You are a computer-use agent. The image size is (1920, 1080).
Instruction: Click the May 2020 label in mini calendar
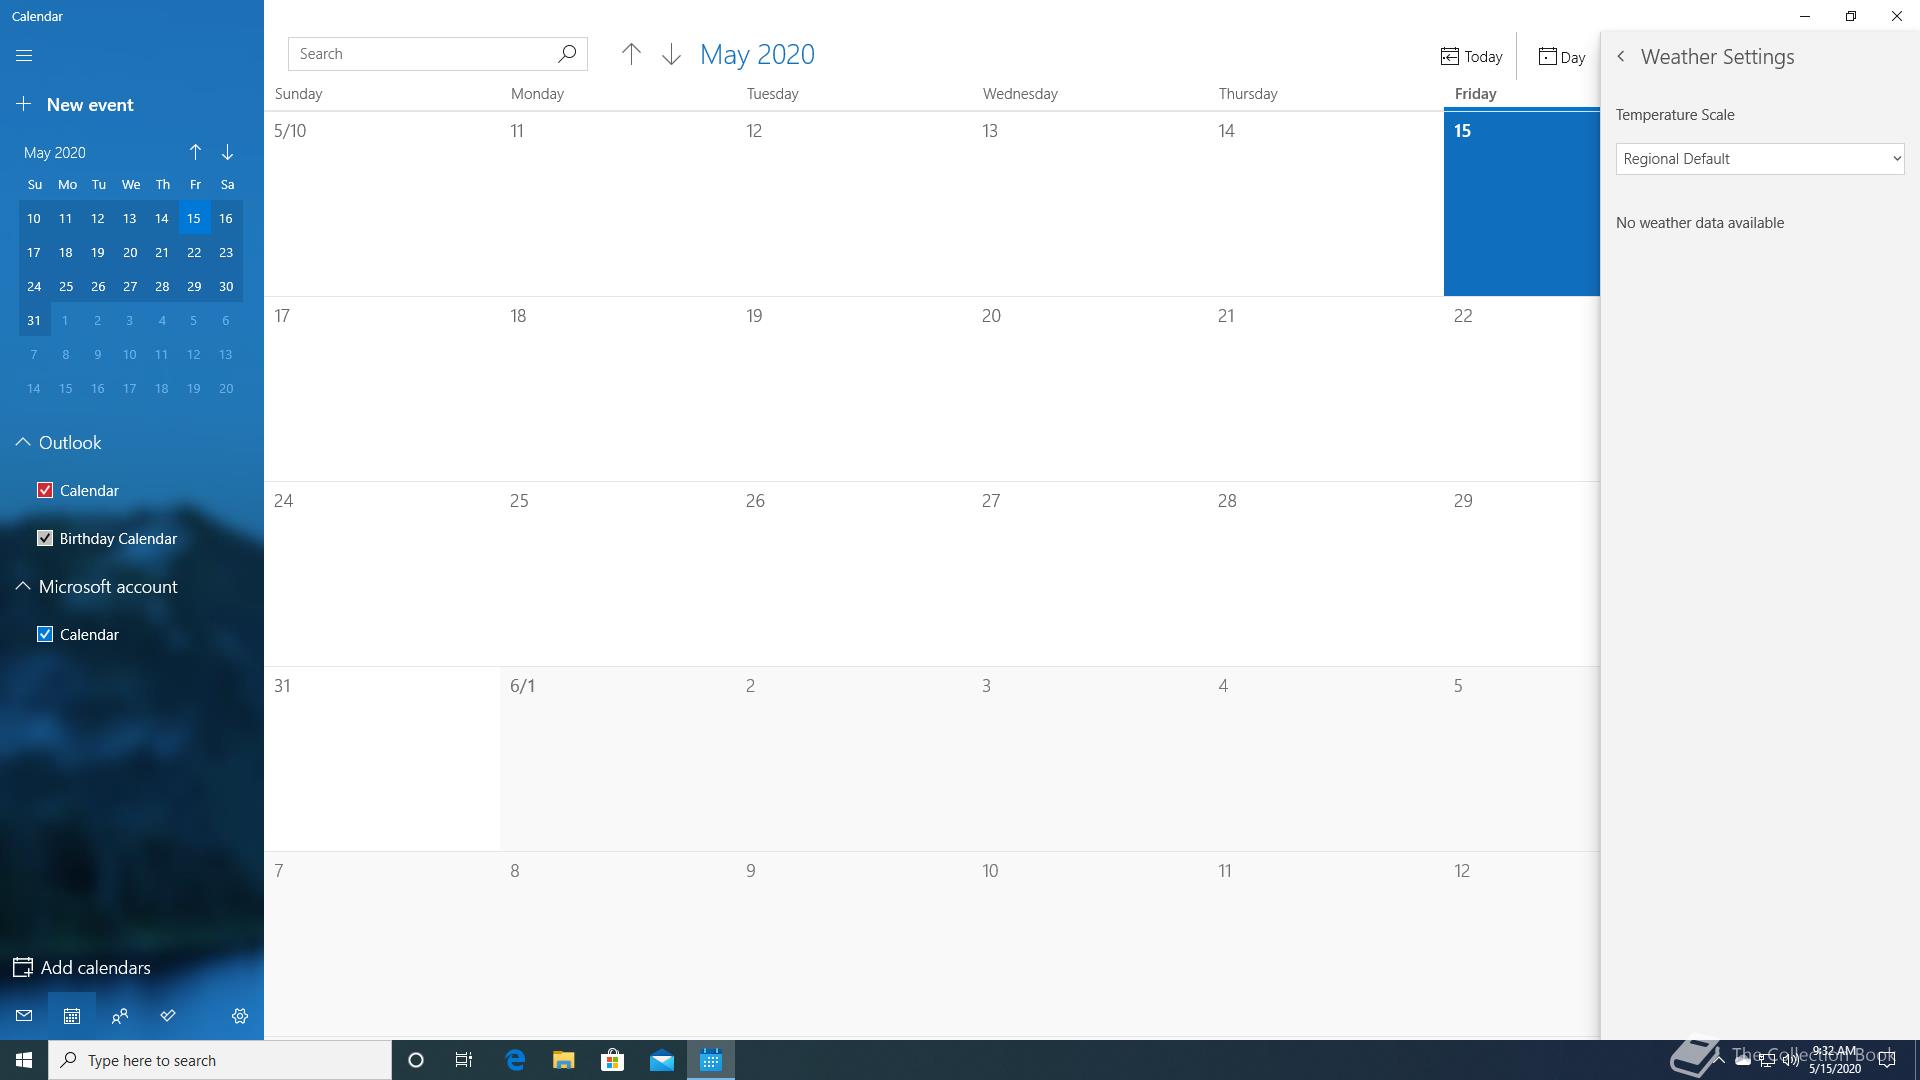click(55, 152)
